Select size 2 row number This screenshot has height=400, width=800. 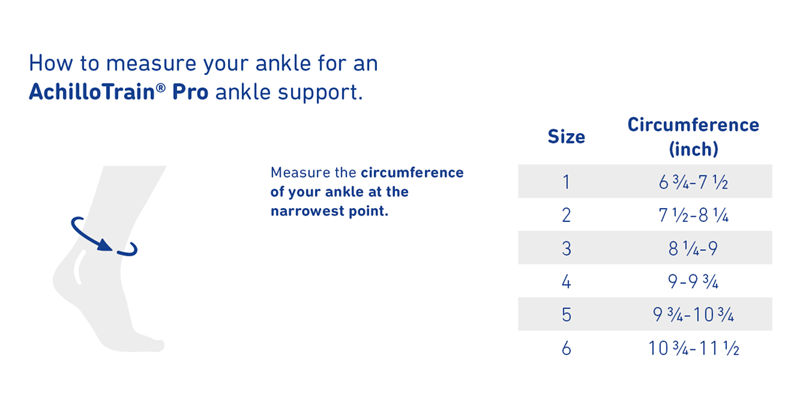[566, 215]
